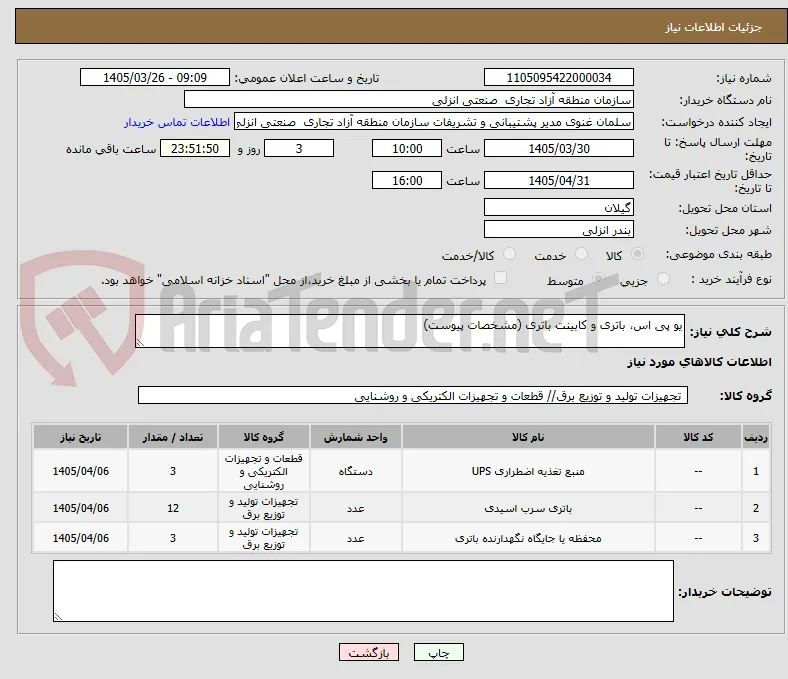Click the بازگشت back button
The image size is (788, 679).
(369, 652)
